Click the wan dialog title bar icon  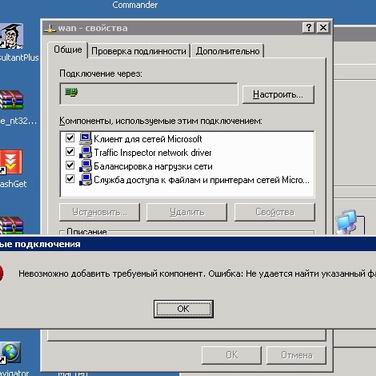point(50,28)
